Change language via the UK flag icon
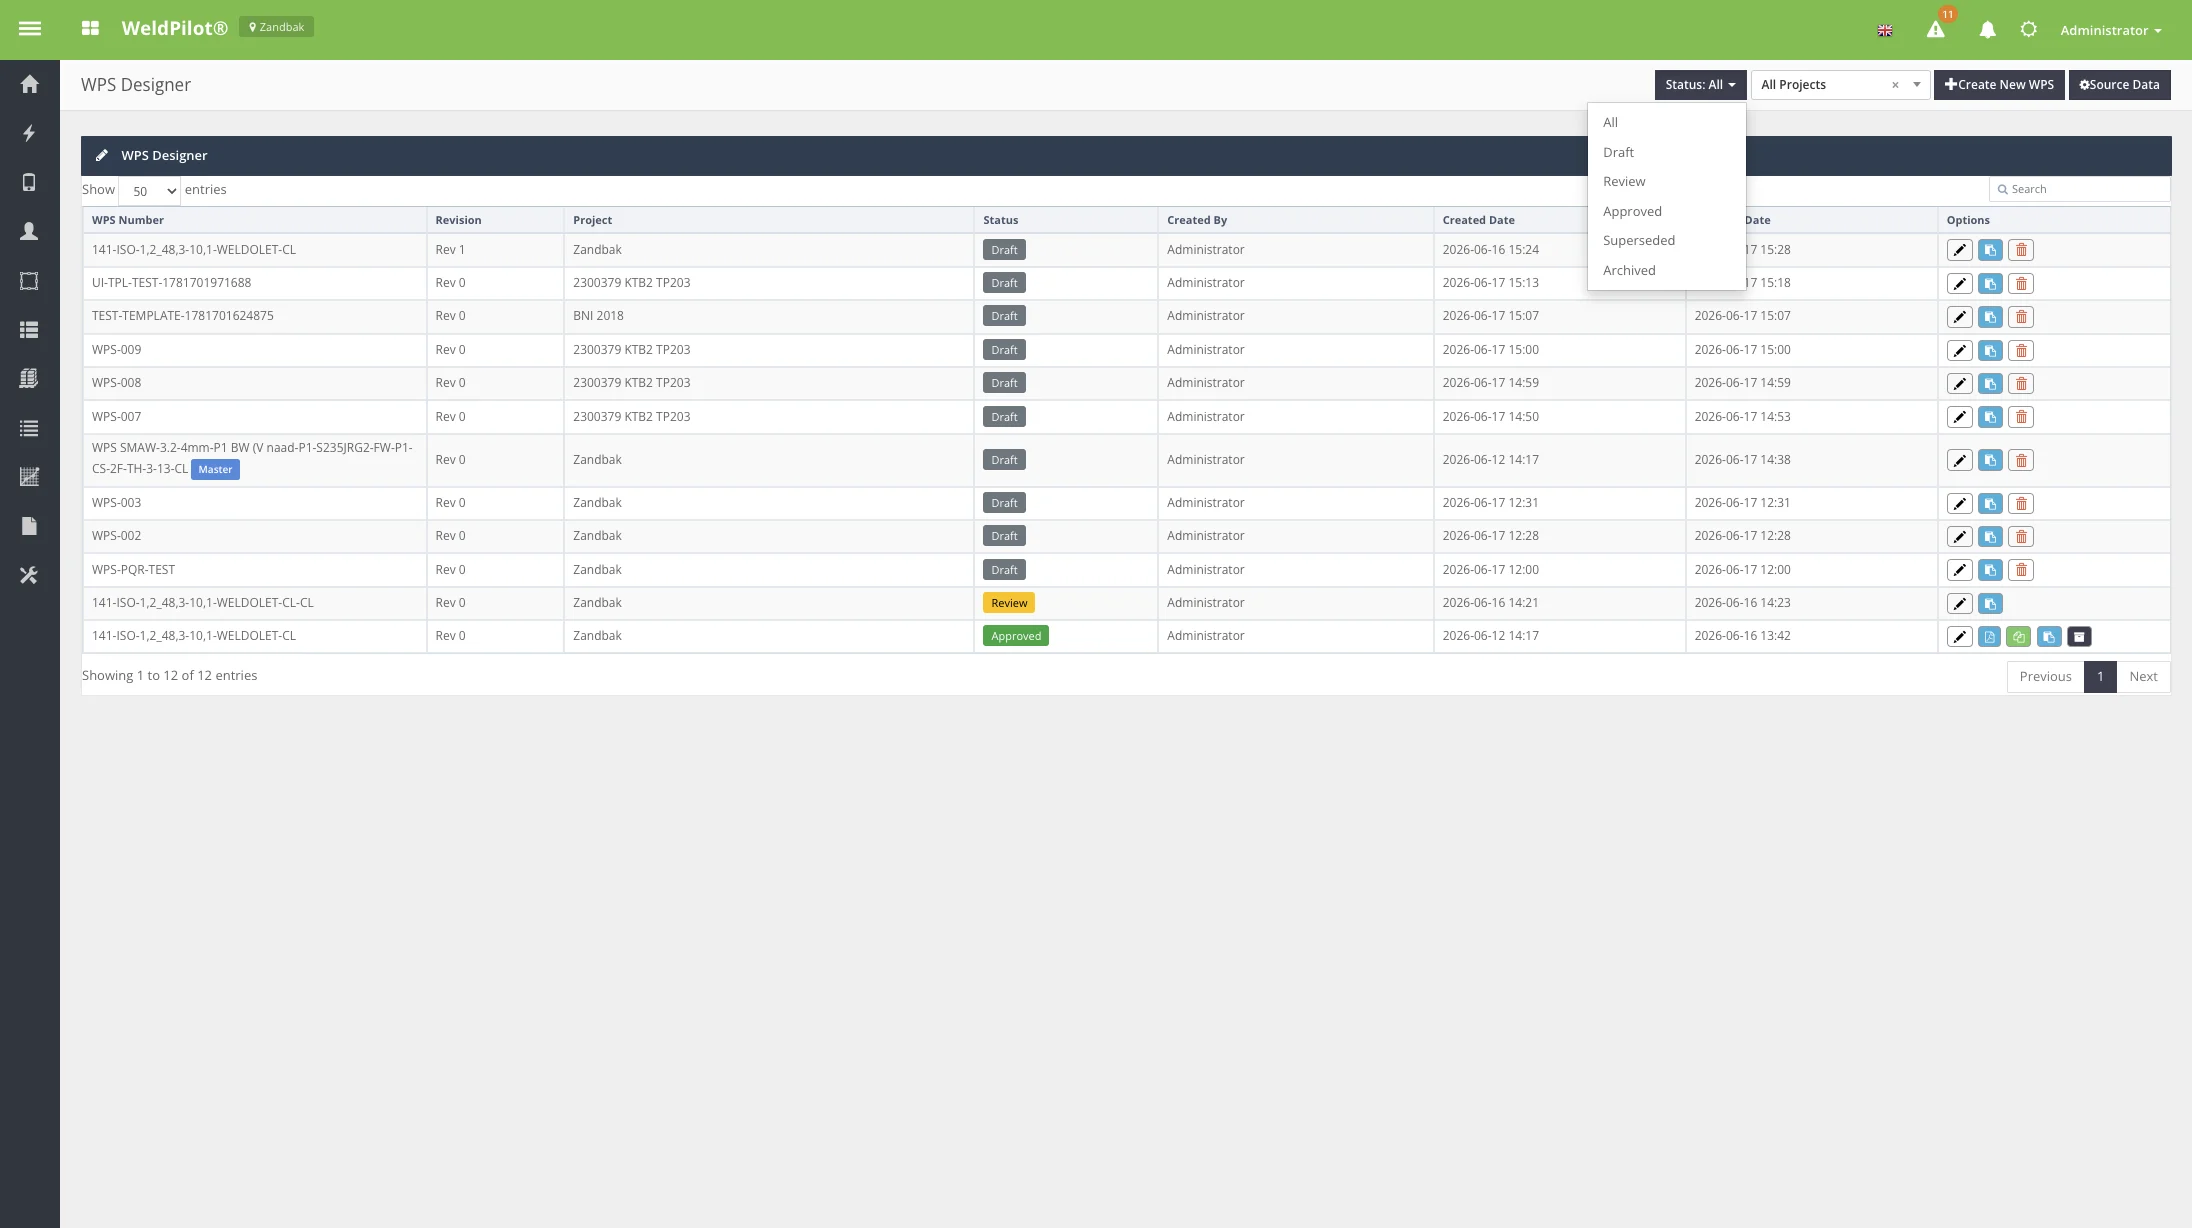The height and width of the screenshot is (1228, 2192). [1885, 31]
